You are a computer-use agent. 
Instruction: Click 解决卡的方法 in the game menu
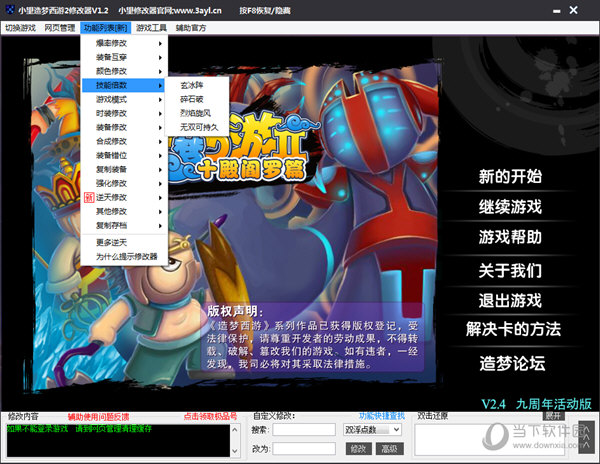pos(513,329)
